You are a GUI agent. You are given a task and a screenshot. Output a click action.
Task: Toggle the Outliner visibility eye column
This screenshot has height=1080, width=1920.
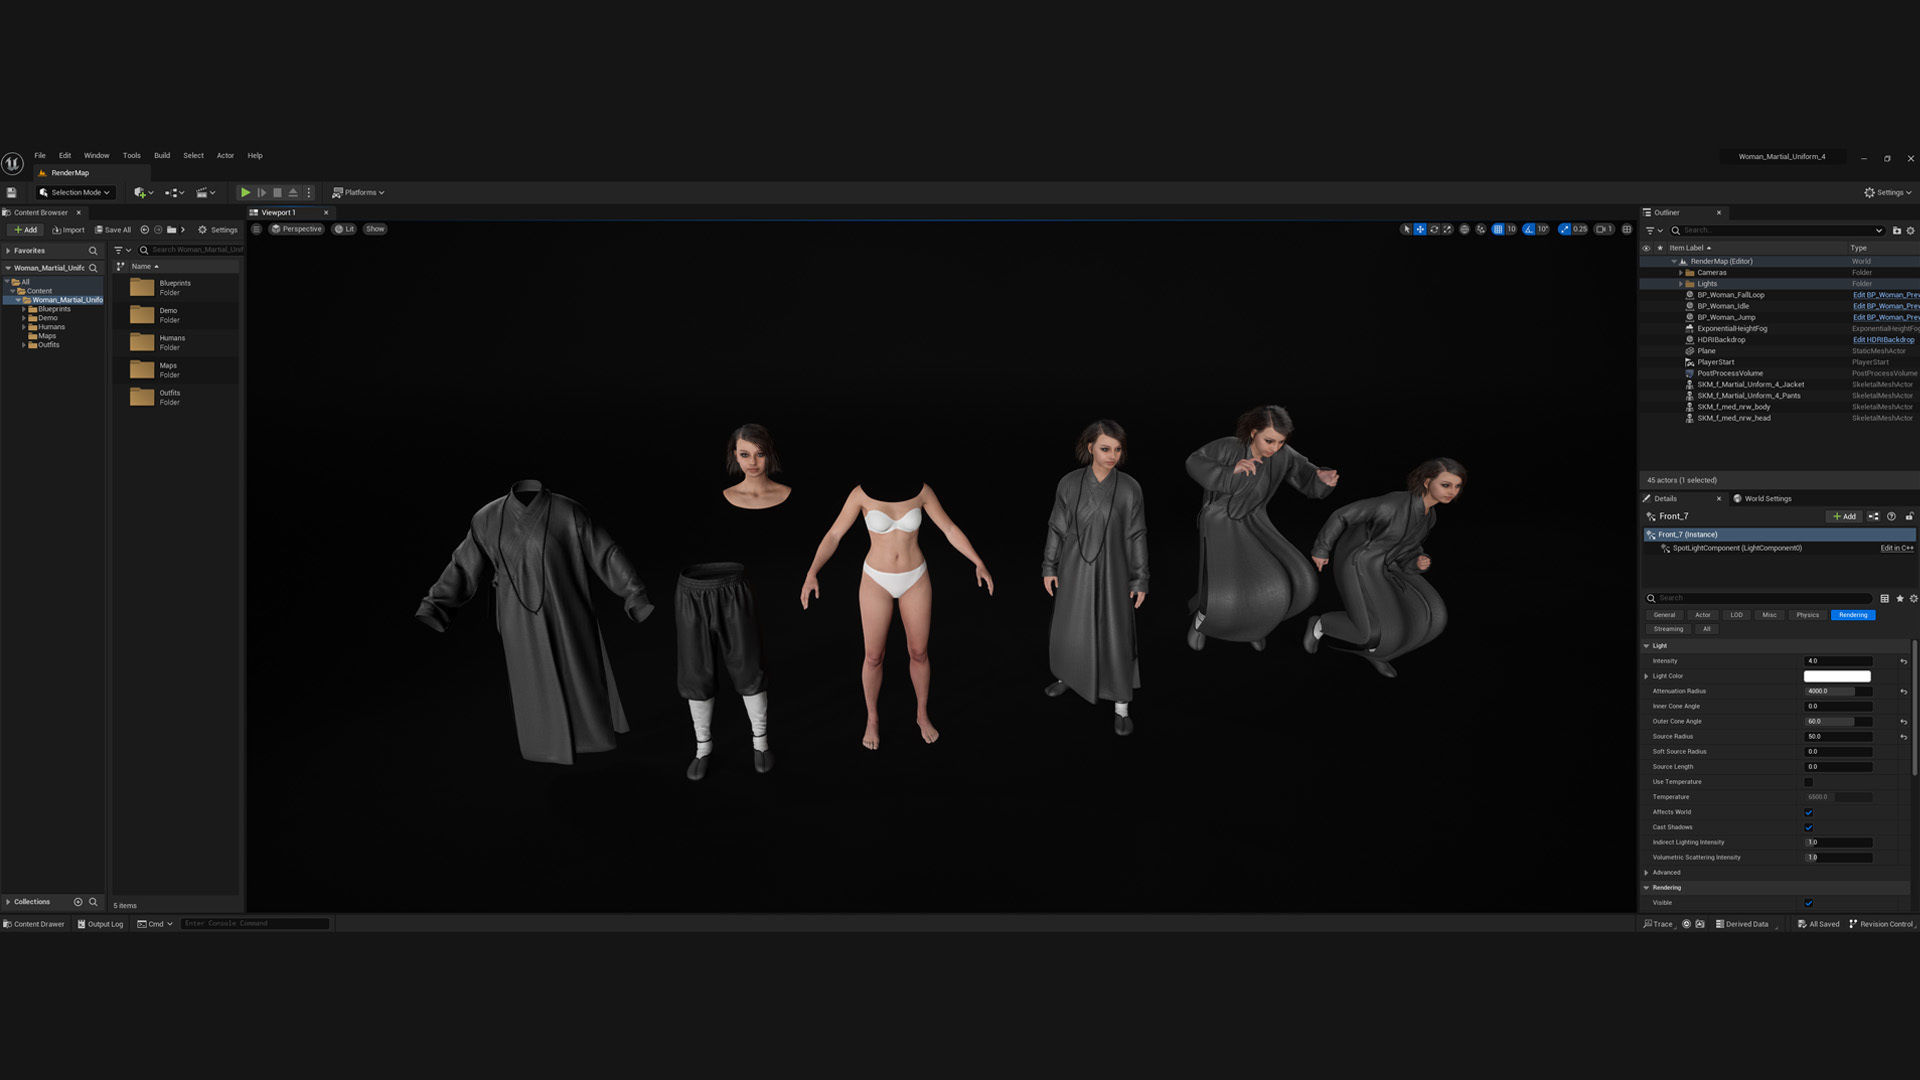[x=1646, y=248]
